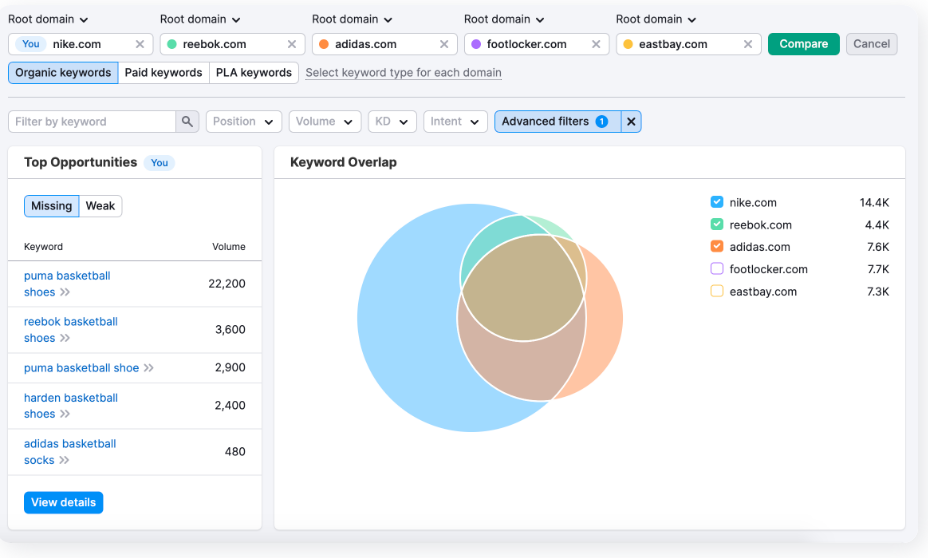Clear the footlocker.com domain field

click(596, 44)
